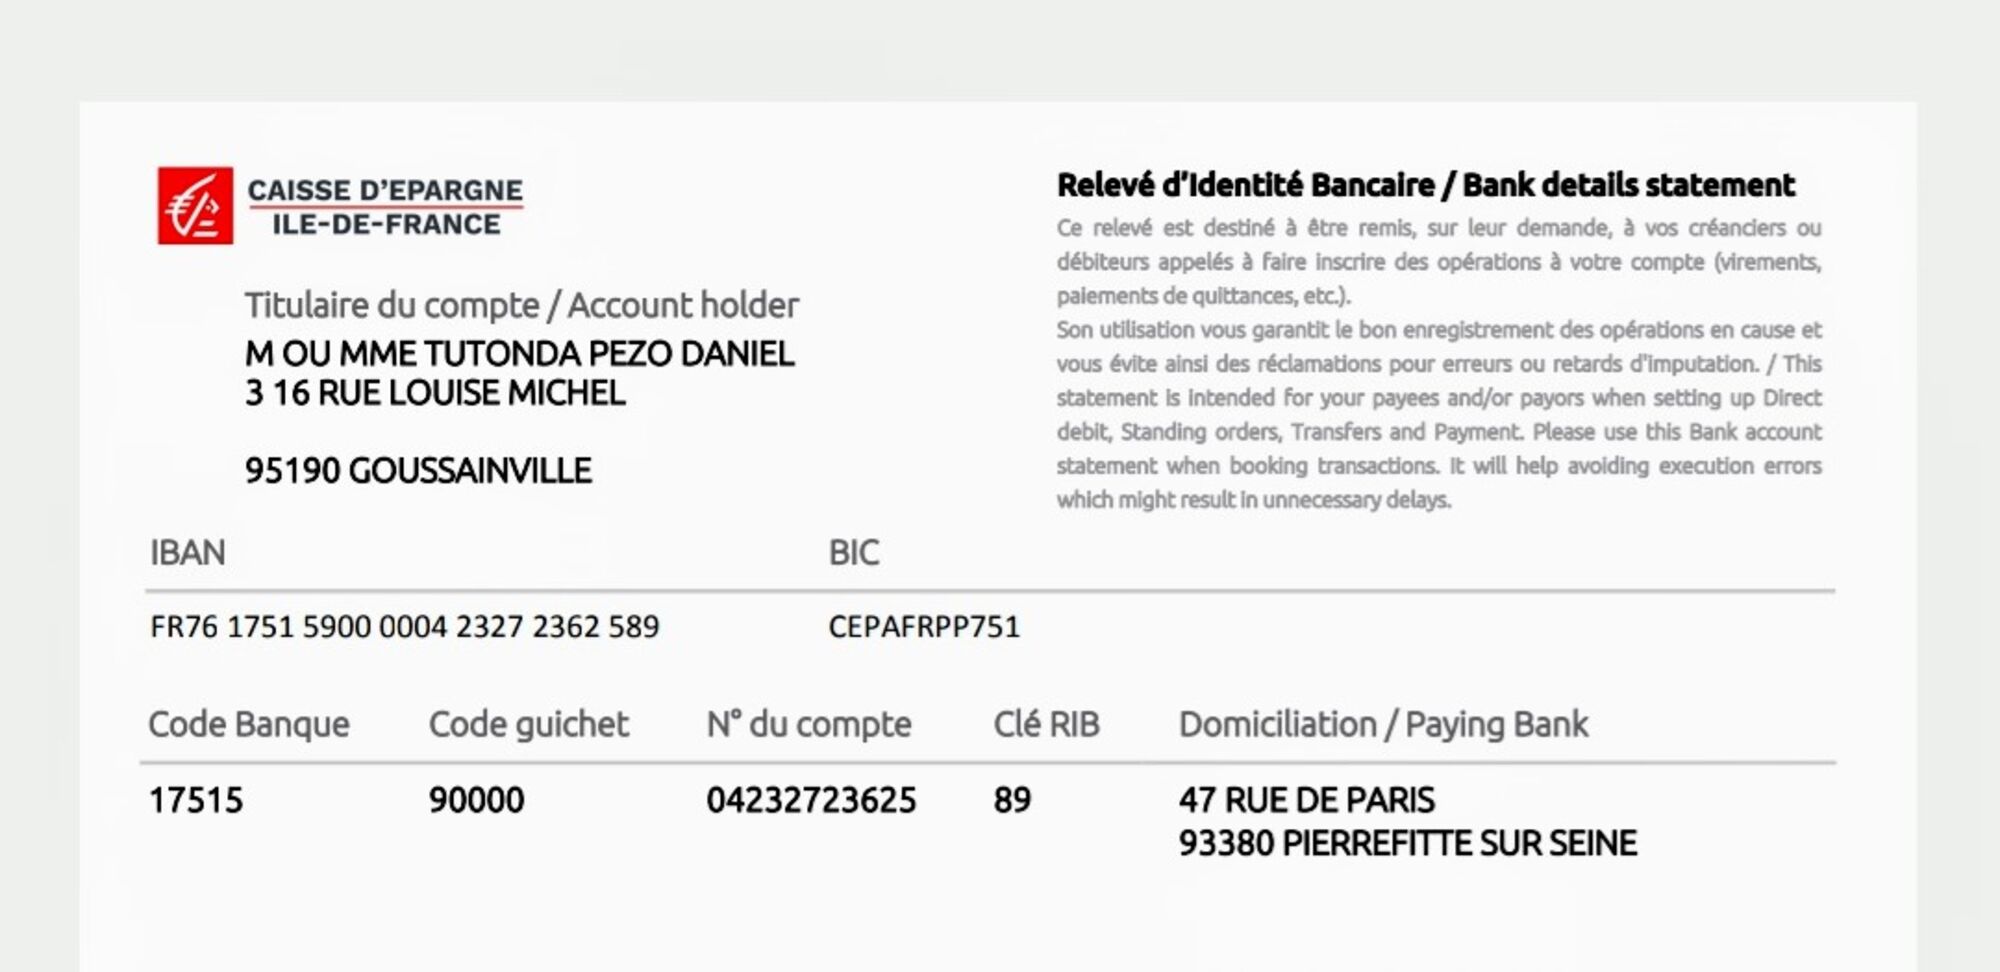This screenshot has height=972, width=2000.
Task: Click the red Caisse d'Epargne squirrel logo
Action: [195, 205]
